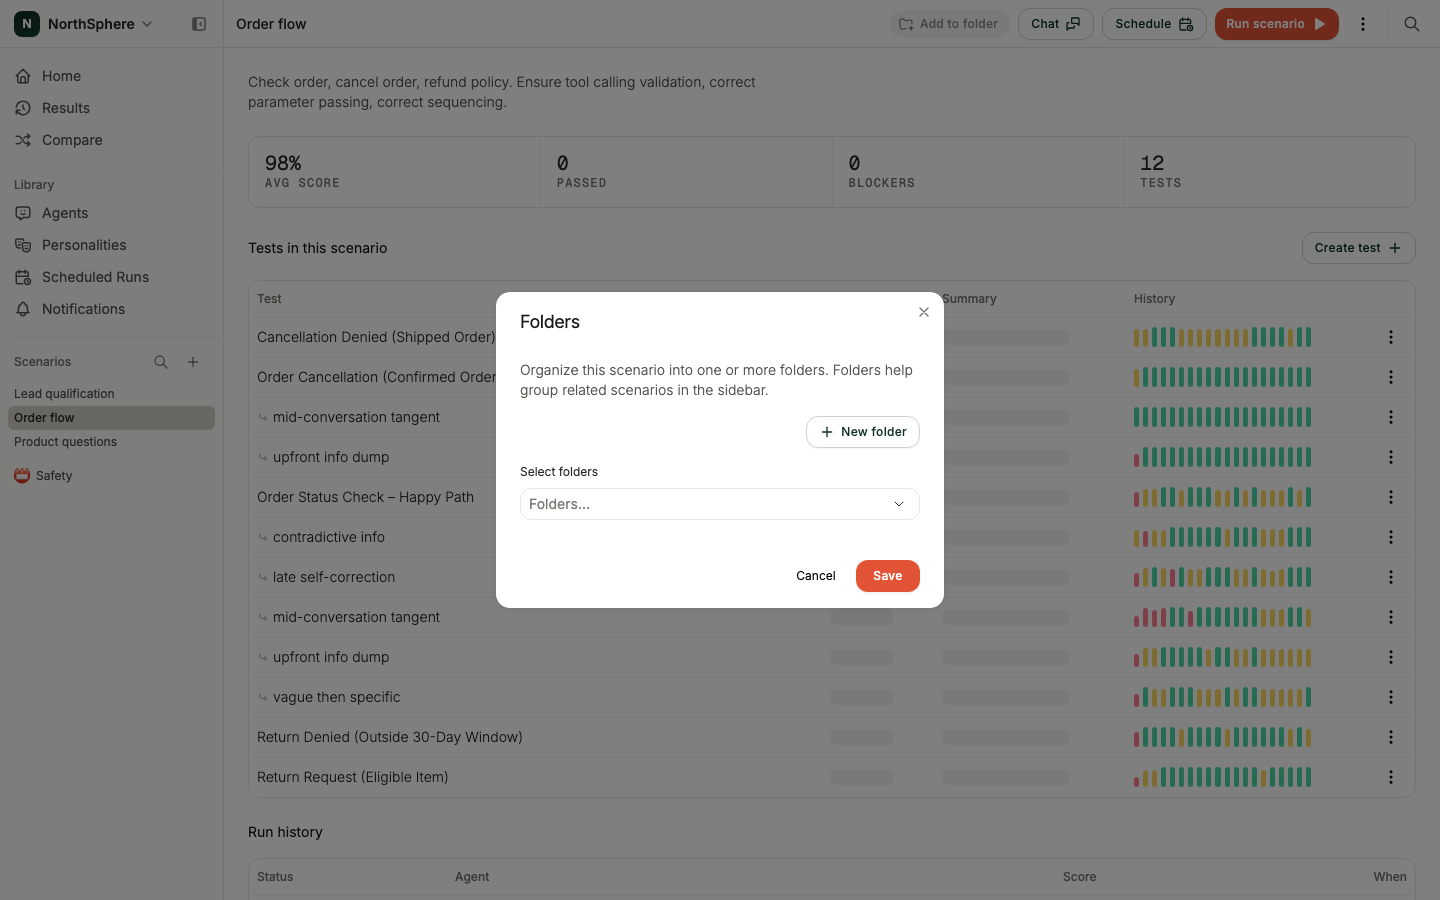Click the Results history icon
The image size is (1440, 900).
23,108
